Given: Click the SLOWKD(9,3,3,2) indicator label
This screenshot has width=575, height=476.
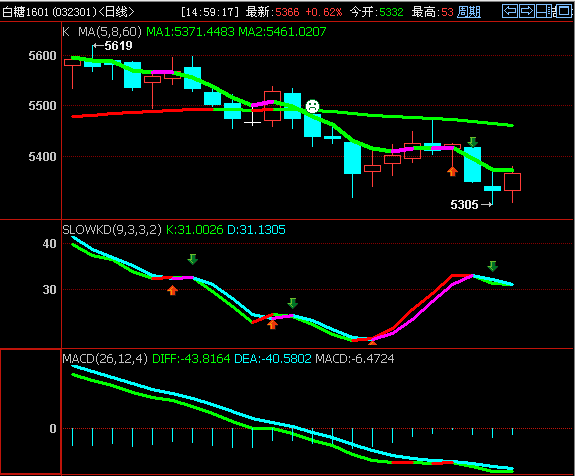Looking at the screenshot, I should [x=112, y=230].
